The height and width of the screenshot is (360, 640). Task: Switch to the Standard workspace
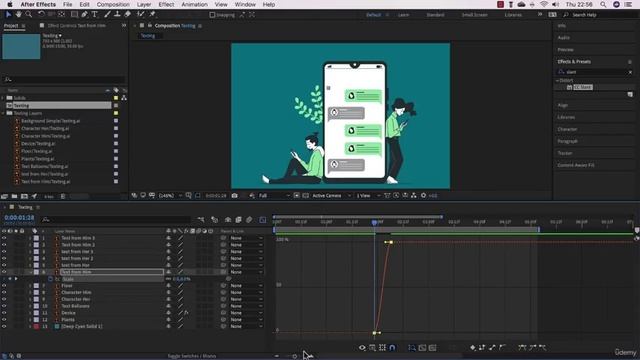[x=435, y=15]
